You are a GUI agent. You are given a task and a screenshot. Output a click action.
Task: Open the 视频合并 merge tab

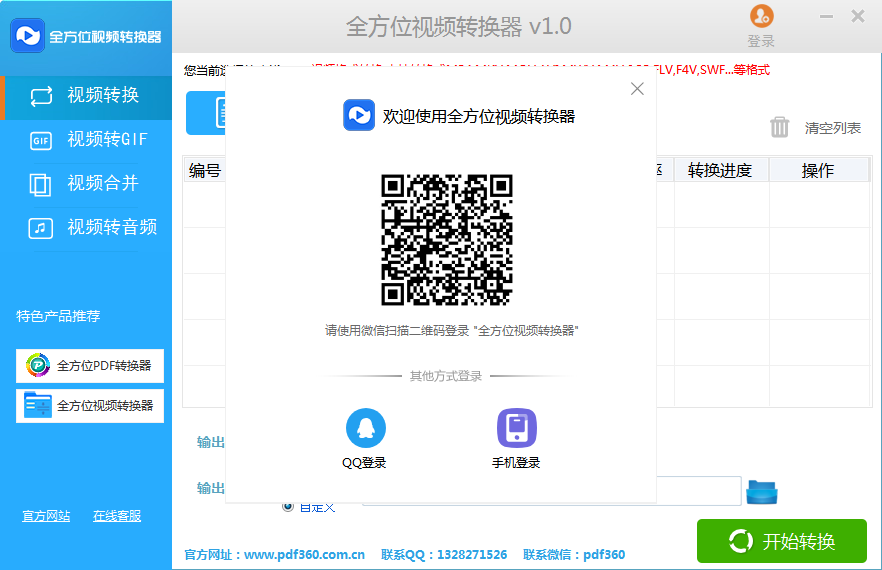pos(86,184)
